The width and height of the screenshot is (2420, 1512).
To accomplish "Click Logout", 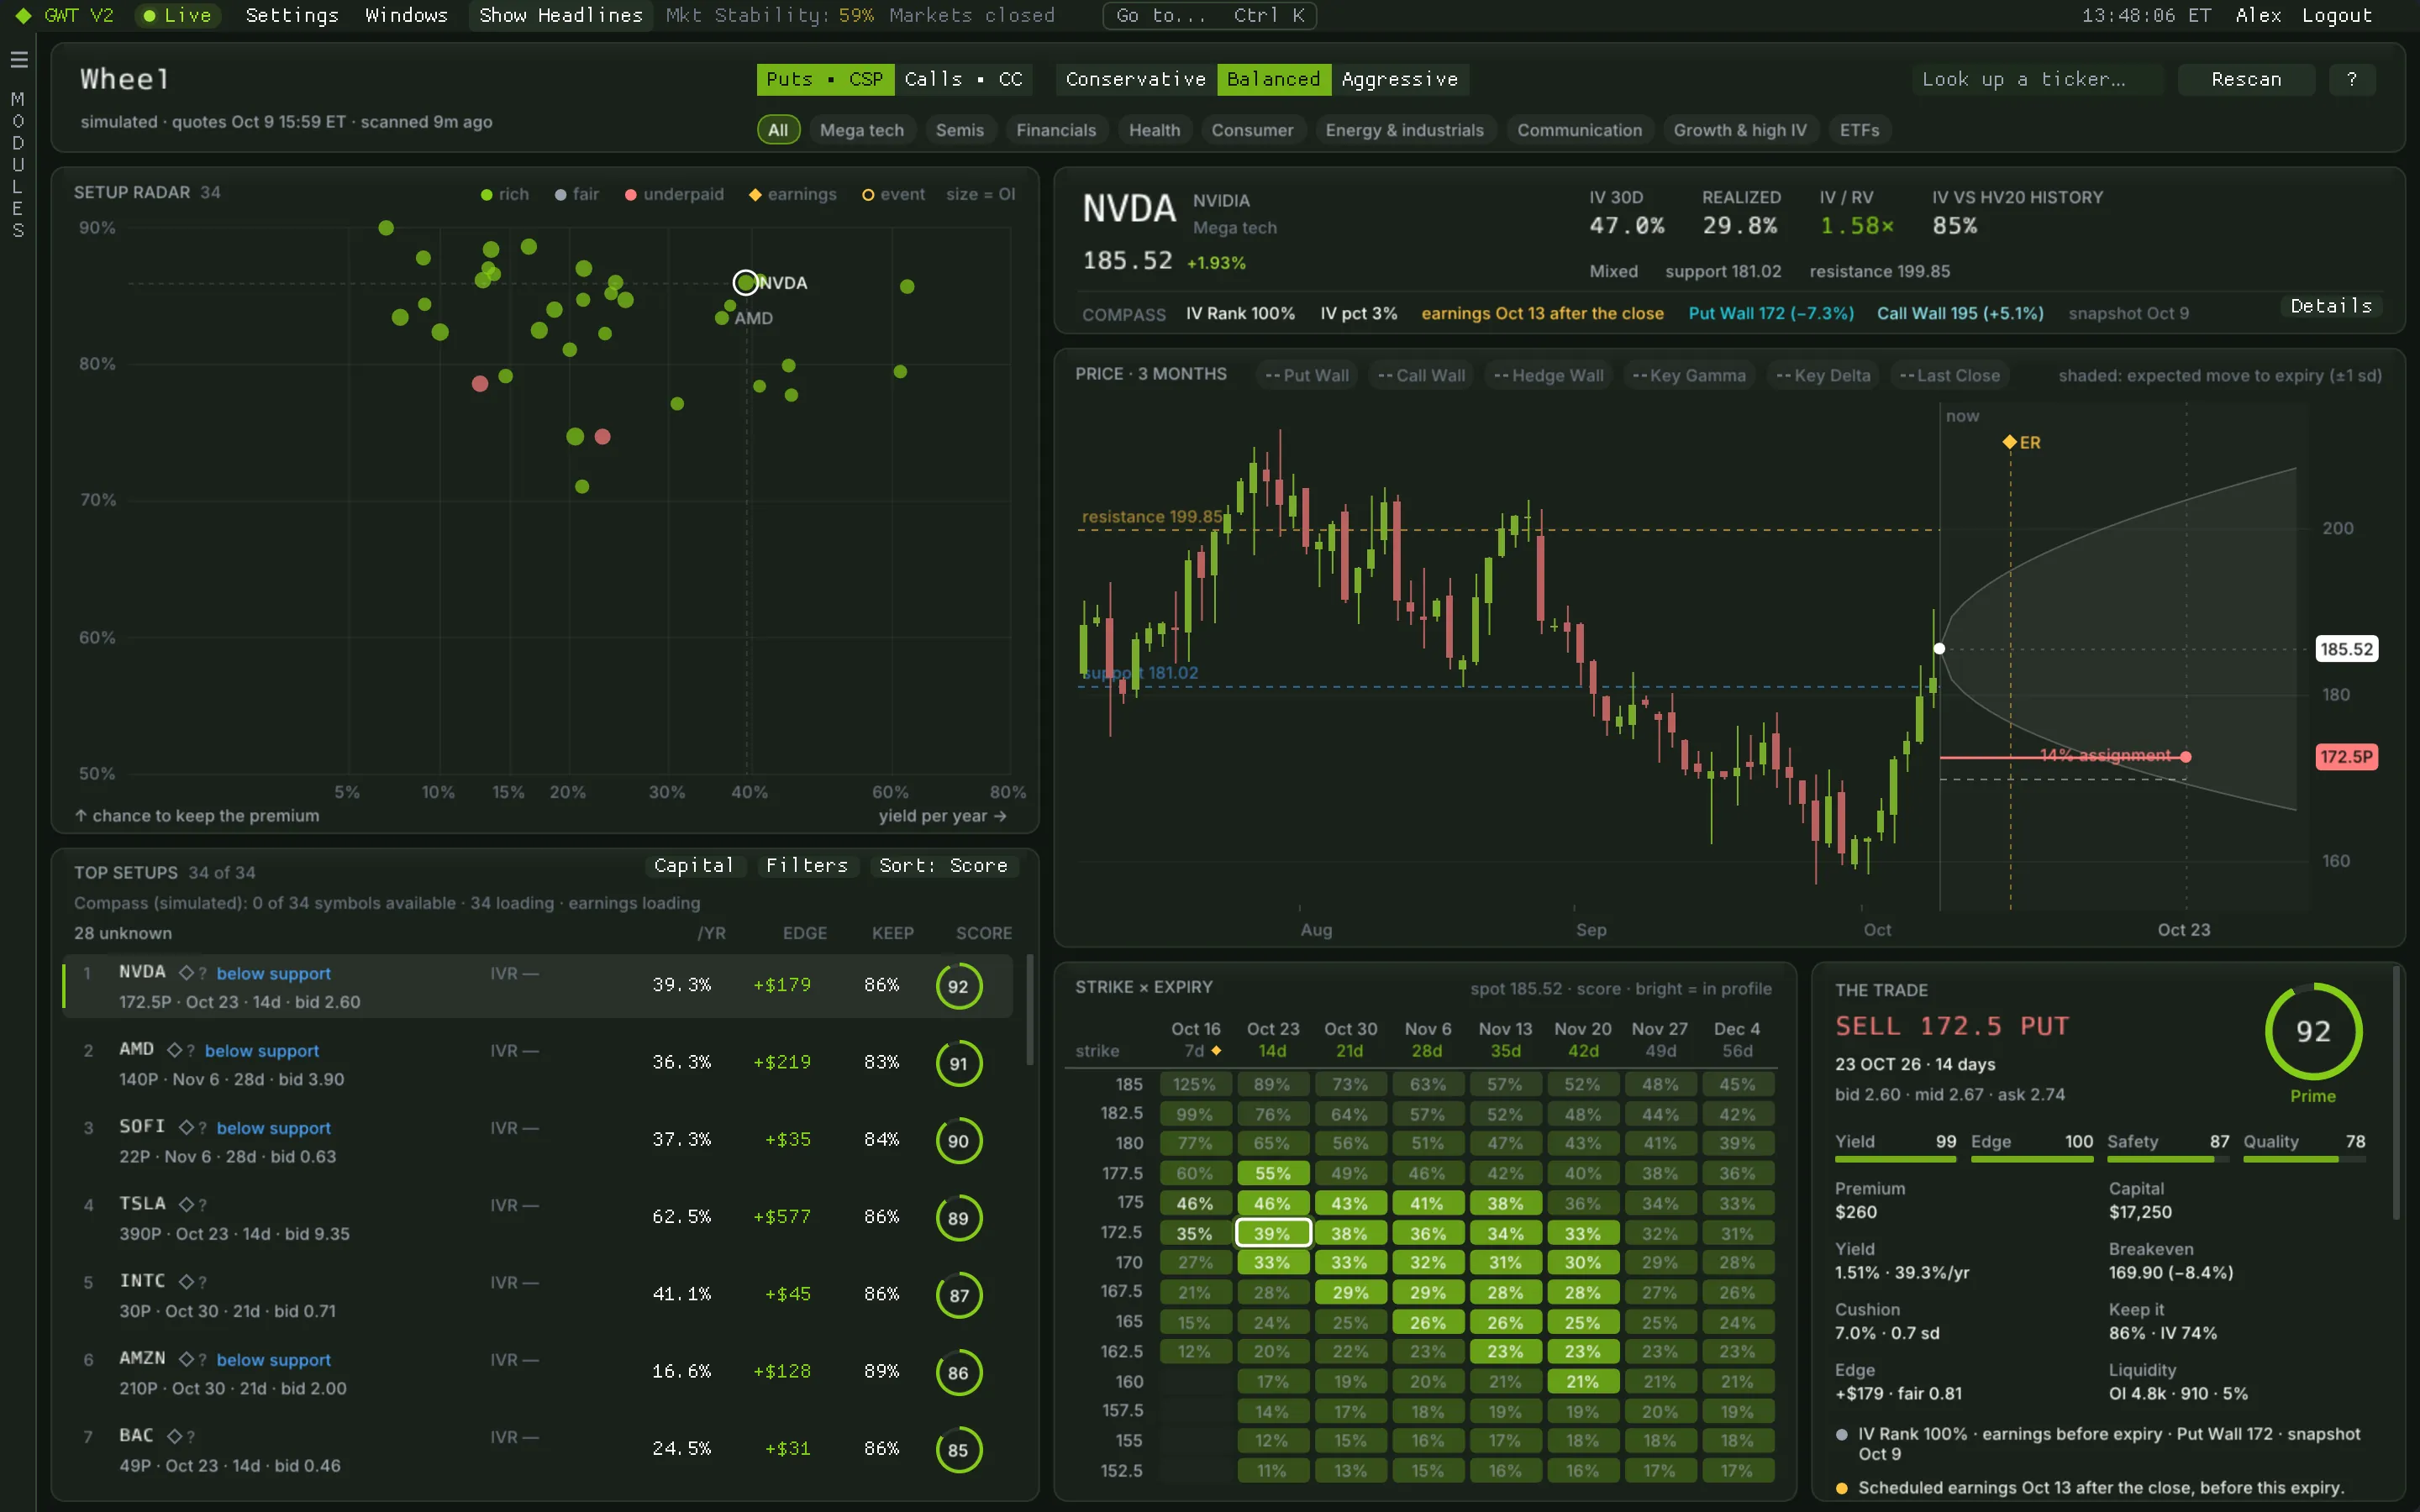I will (x=2336, y=16).
